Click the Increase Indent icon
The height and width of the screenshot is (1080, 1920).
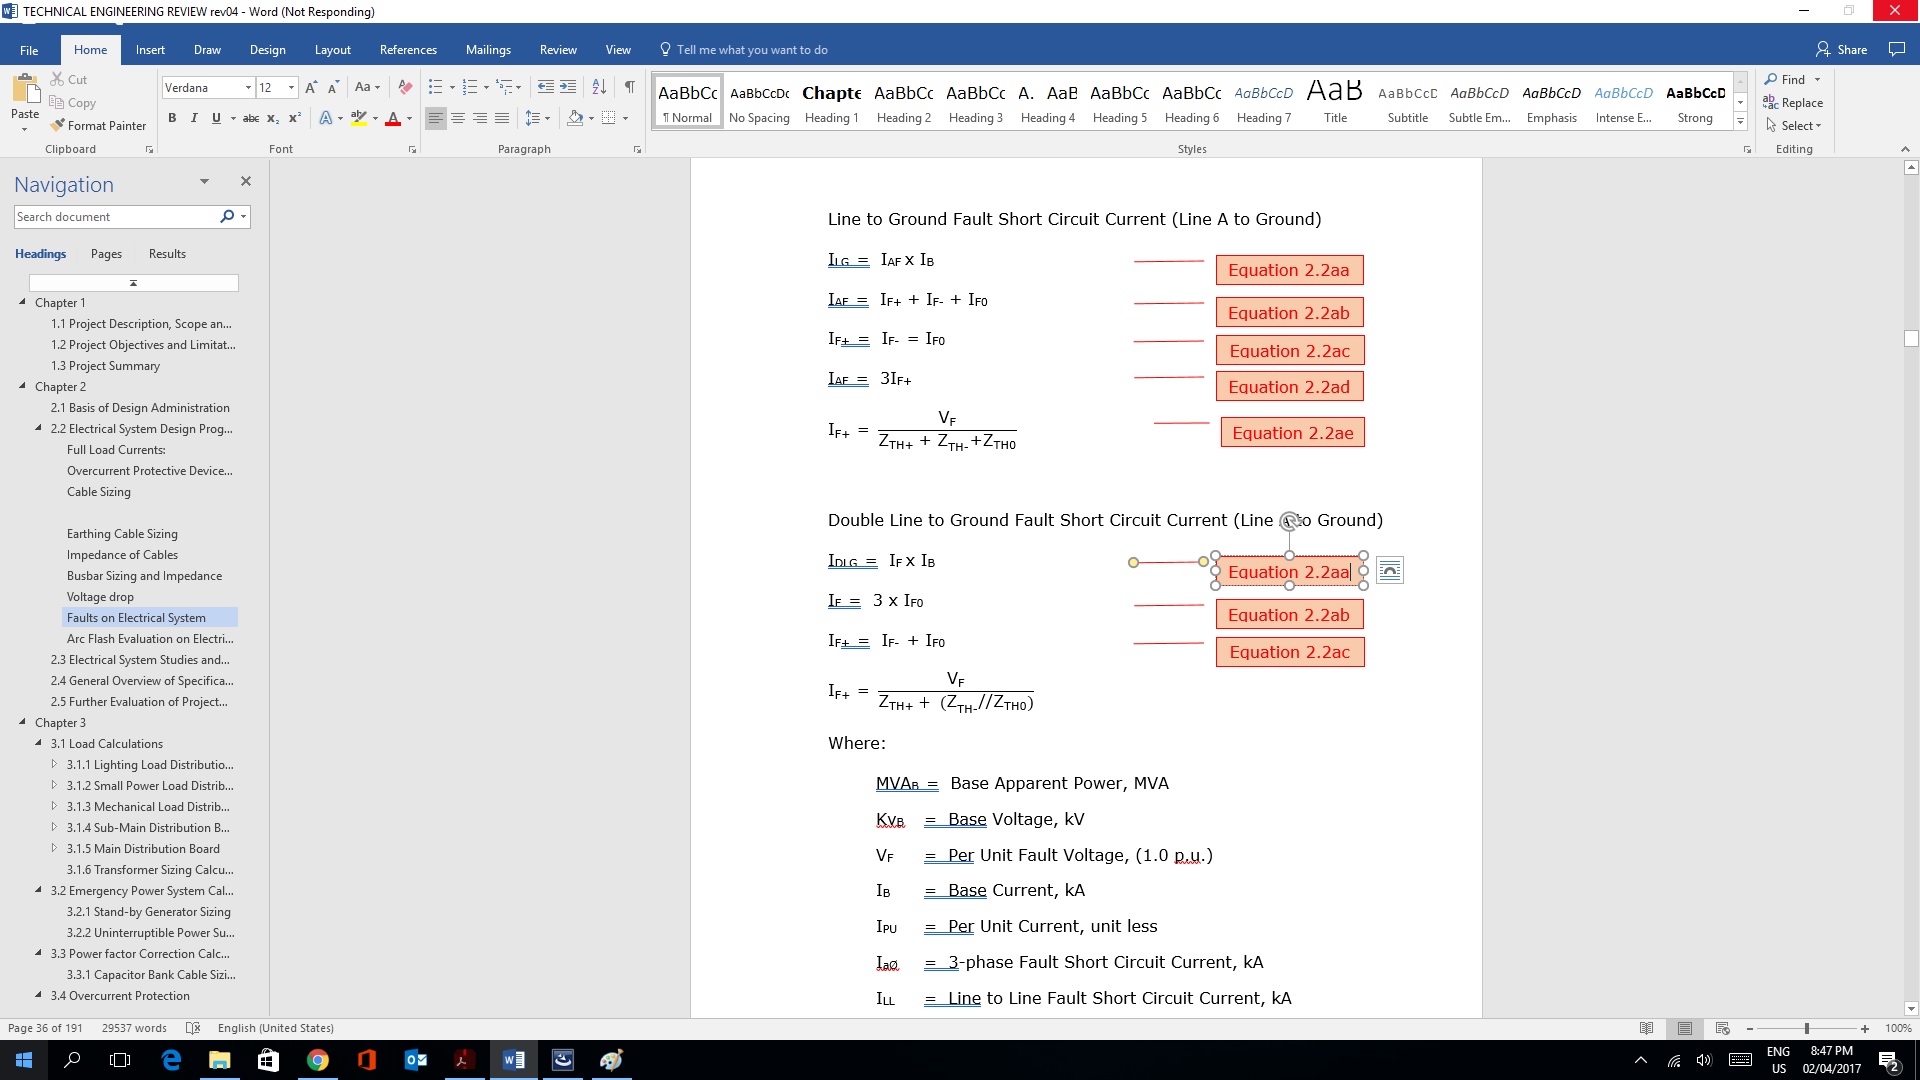point(568,87)
